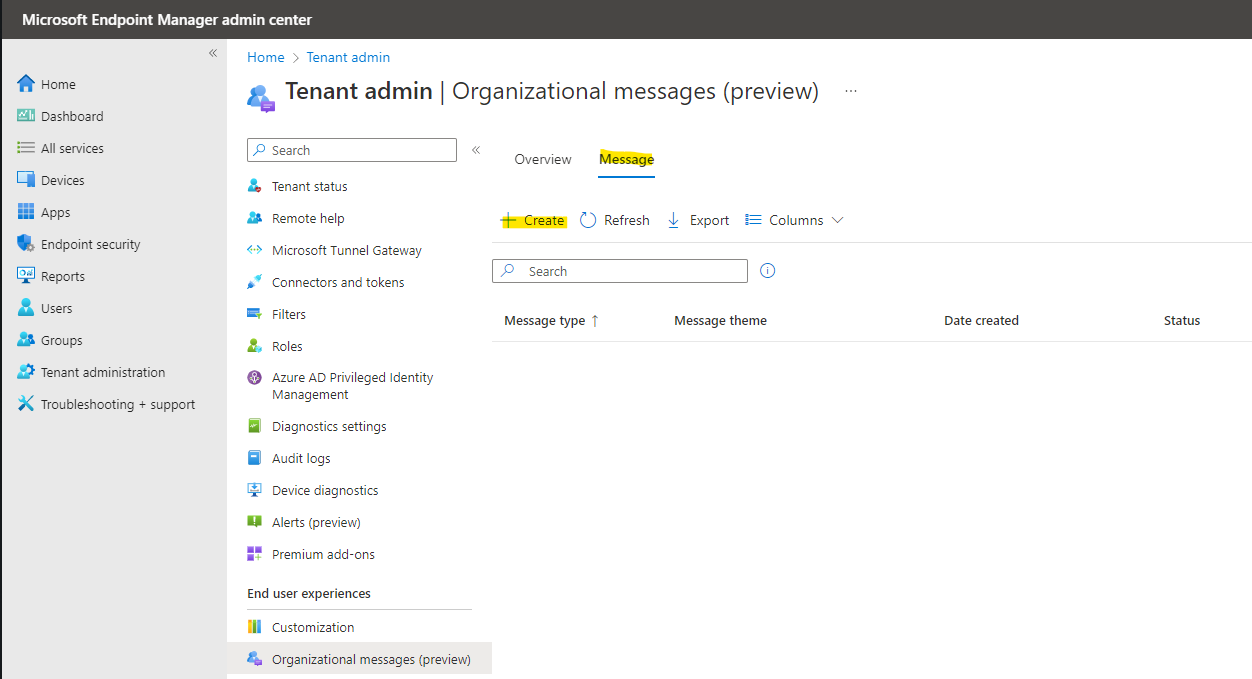
Task: Select Troubleshooting + support
Action: point(107,404)
